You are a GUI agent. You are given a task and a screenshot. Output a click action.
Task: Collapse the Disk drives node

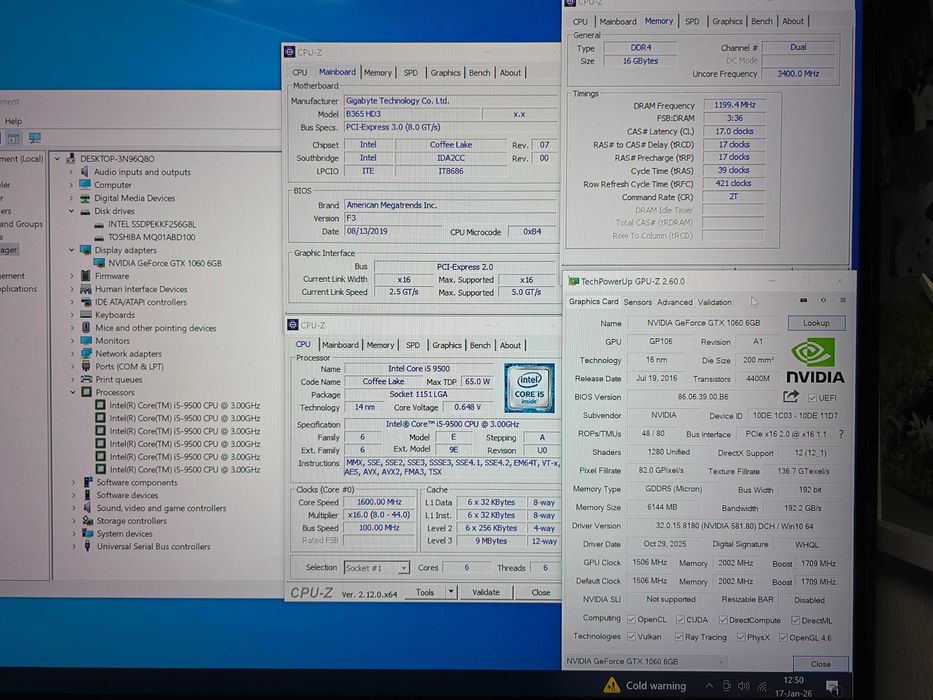pyautogui.click(x=71, y=211)
